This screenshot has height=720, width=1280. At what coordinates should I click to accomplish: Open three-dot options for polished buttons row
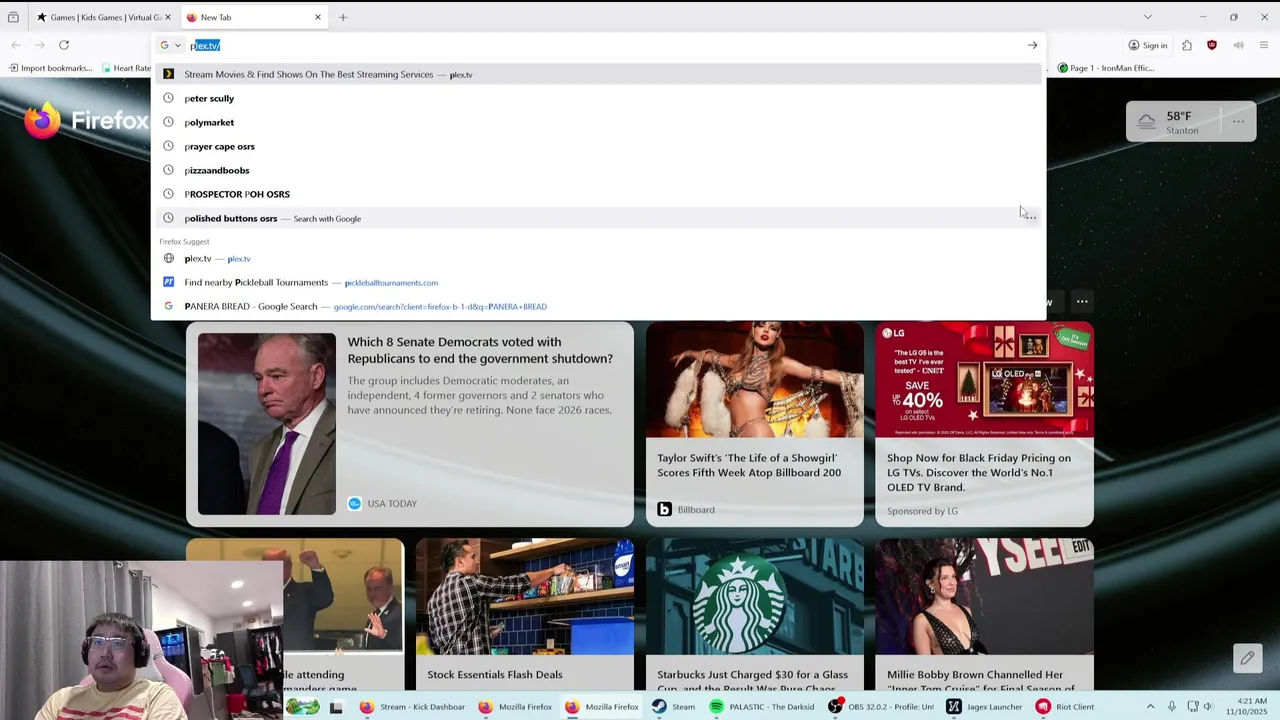(1030, 218)
